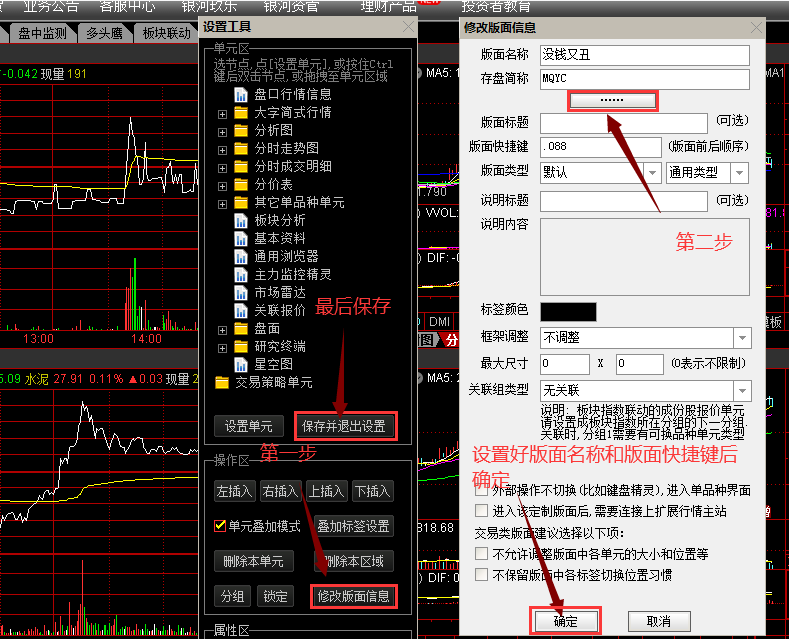This screenshot has height=639, width=789.
Task: Click the dotted button below 存盘简称
Action: click(x=612, y=100)
